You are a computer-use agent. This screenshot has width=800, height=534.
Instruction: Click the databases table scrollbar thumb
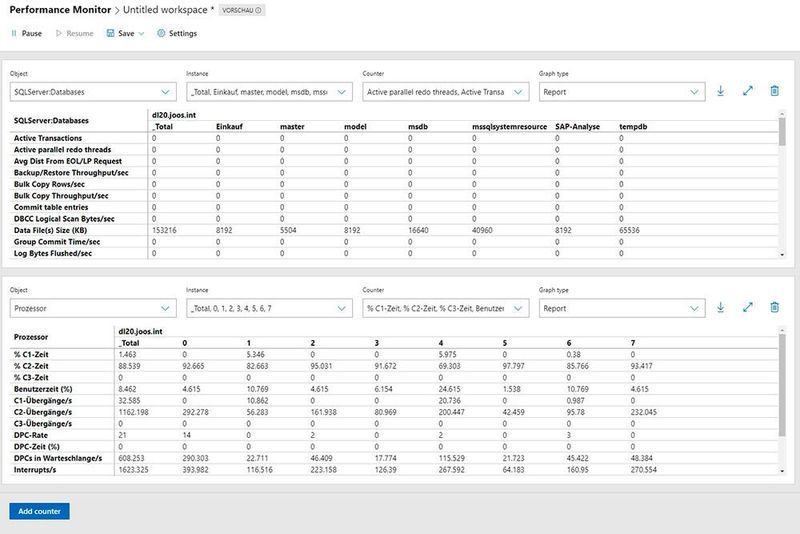tap(782, 131)
